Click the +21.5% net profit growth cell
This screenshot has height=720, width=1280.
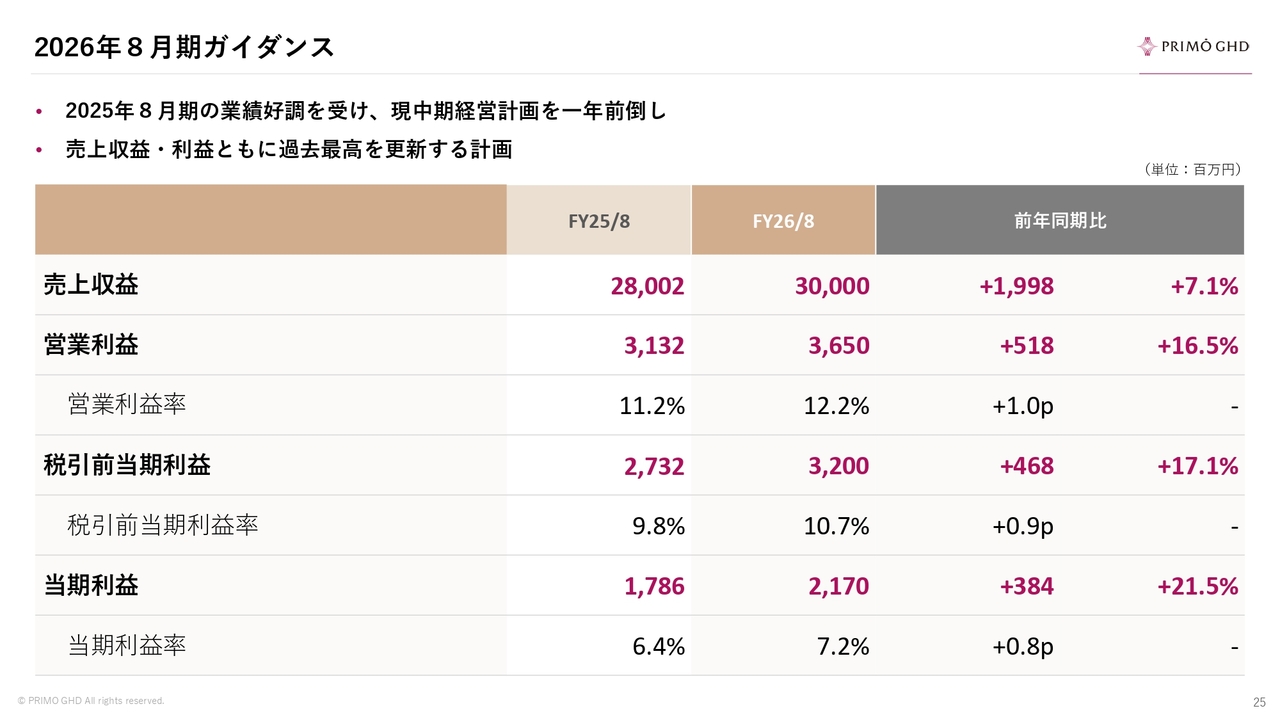click(x=1197, y=586)
